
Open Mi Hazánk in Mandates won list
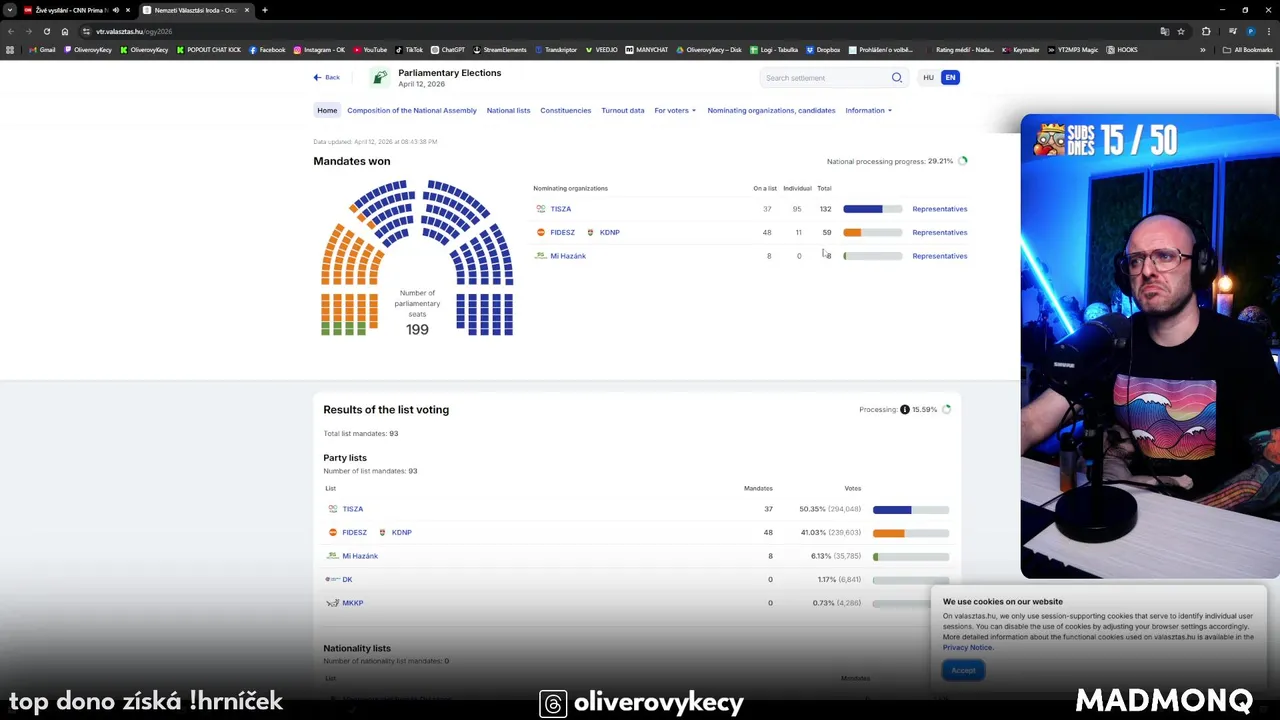[x=568, y=256]
